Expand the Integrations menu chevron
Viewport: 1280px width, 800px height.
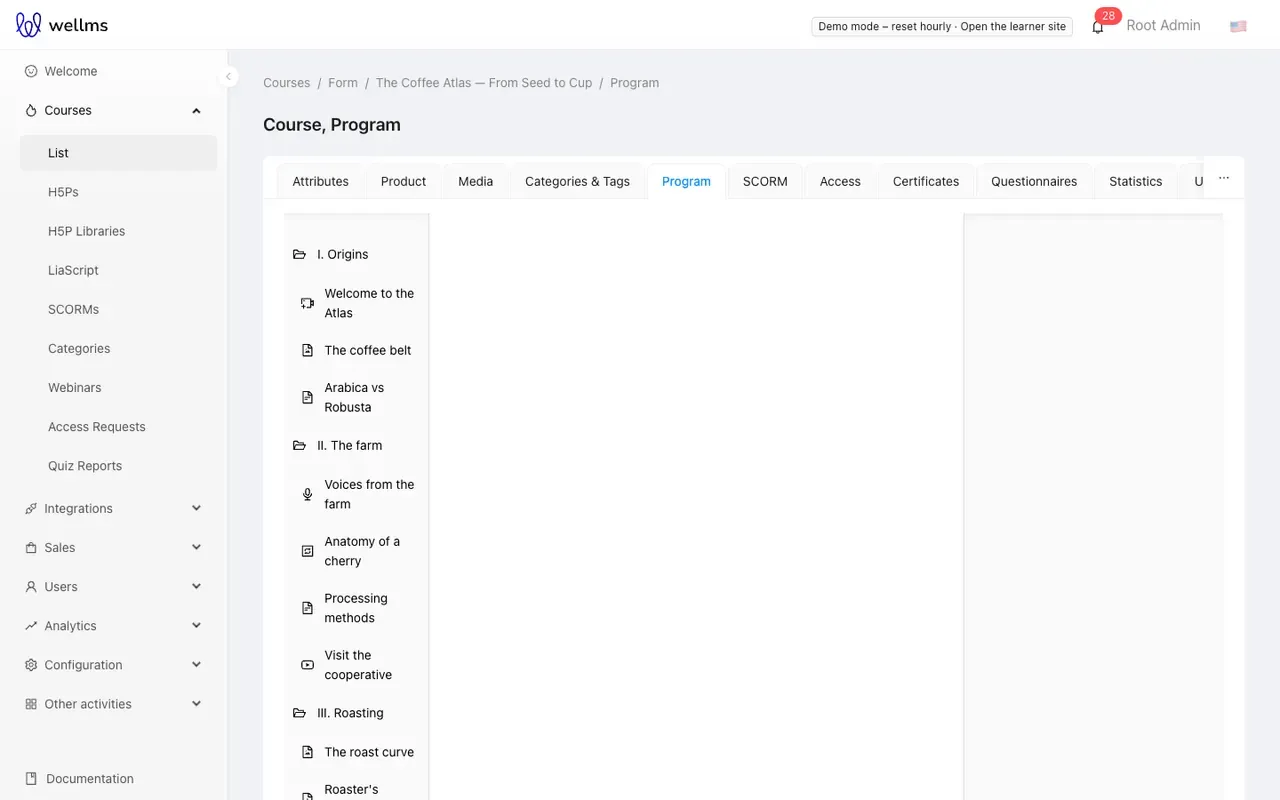(196, 508)
